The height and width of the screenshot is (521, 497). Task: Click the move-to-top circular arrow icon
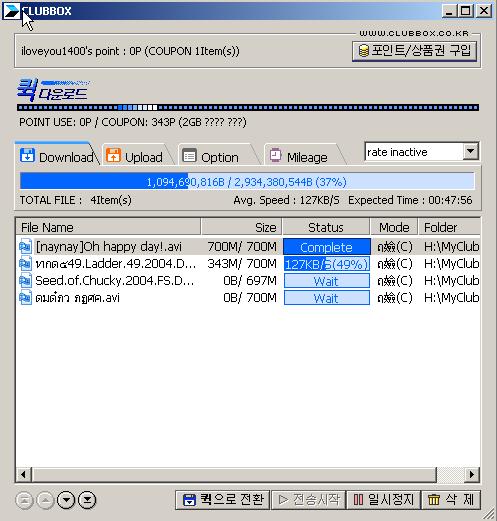coord(24,500)
